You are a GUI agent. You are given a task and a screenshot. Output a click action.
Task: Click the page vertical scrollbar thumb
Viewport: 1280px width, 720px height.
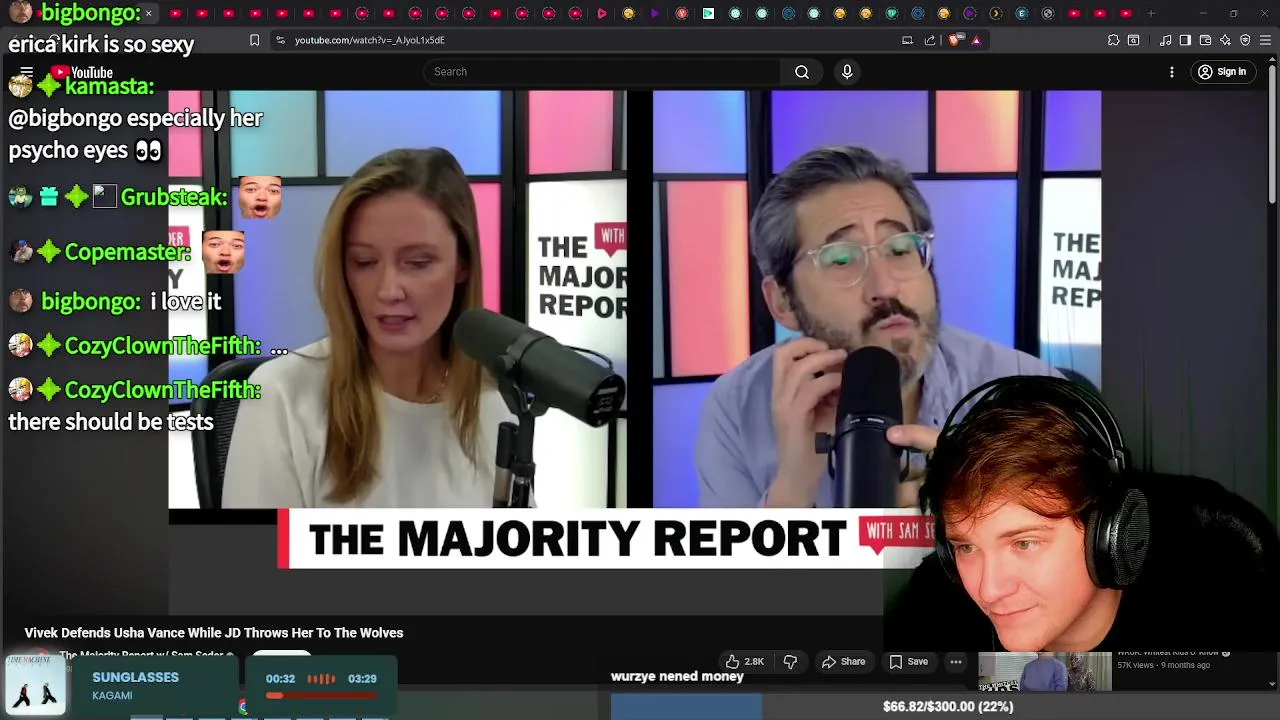1272,132
